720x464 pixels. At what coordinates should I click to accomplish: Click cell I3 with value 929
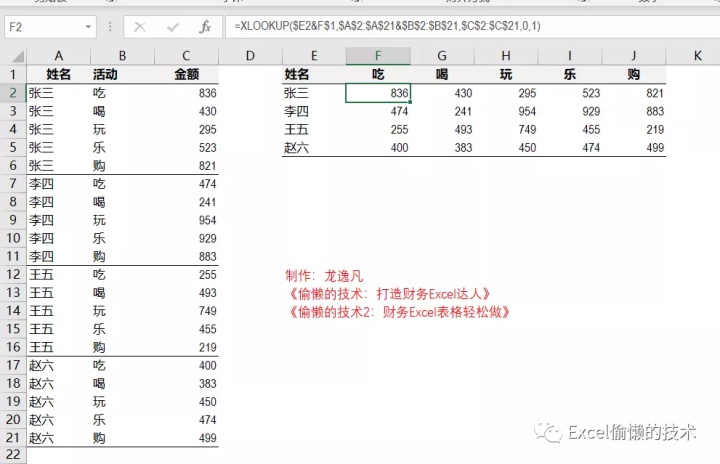pos(570,111)
